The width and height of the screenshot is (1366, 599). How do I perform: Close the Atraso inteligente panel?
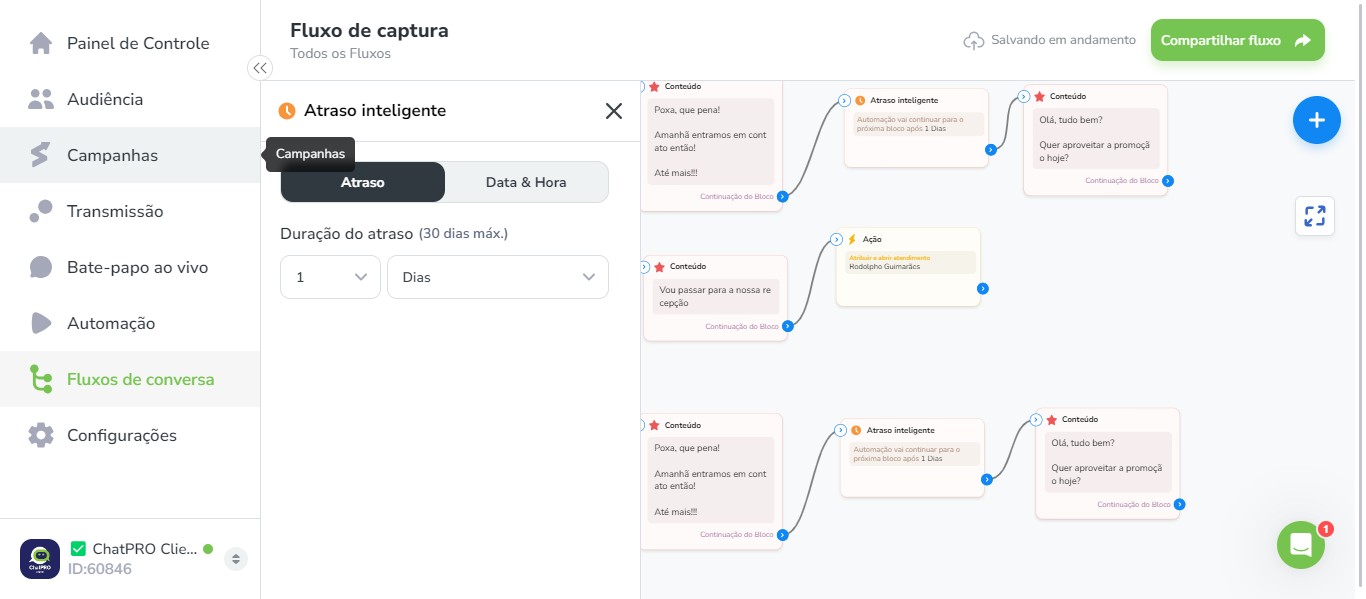(614, 111)
